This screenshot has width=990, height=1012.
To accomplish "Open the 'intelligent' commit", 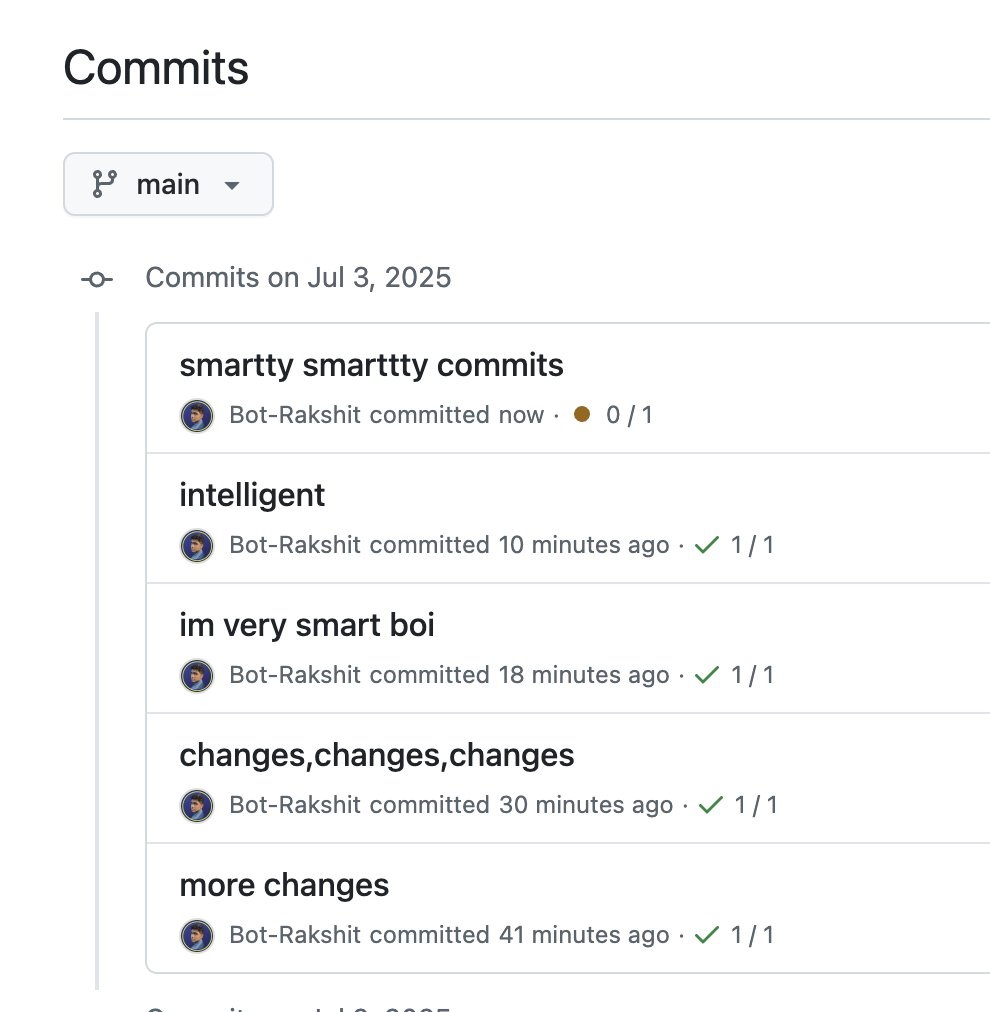I will 252,495.
